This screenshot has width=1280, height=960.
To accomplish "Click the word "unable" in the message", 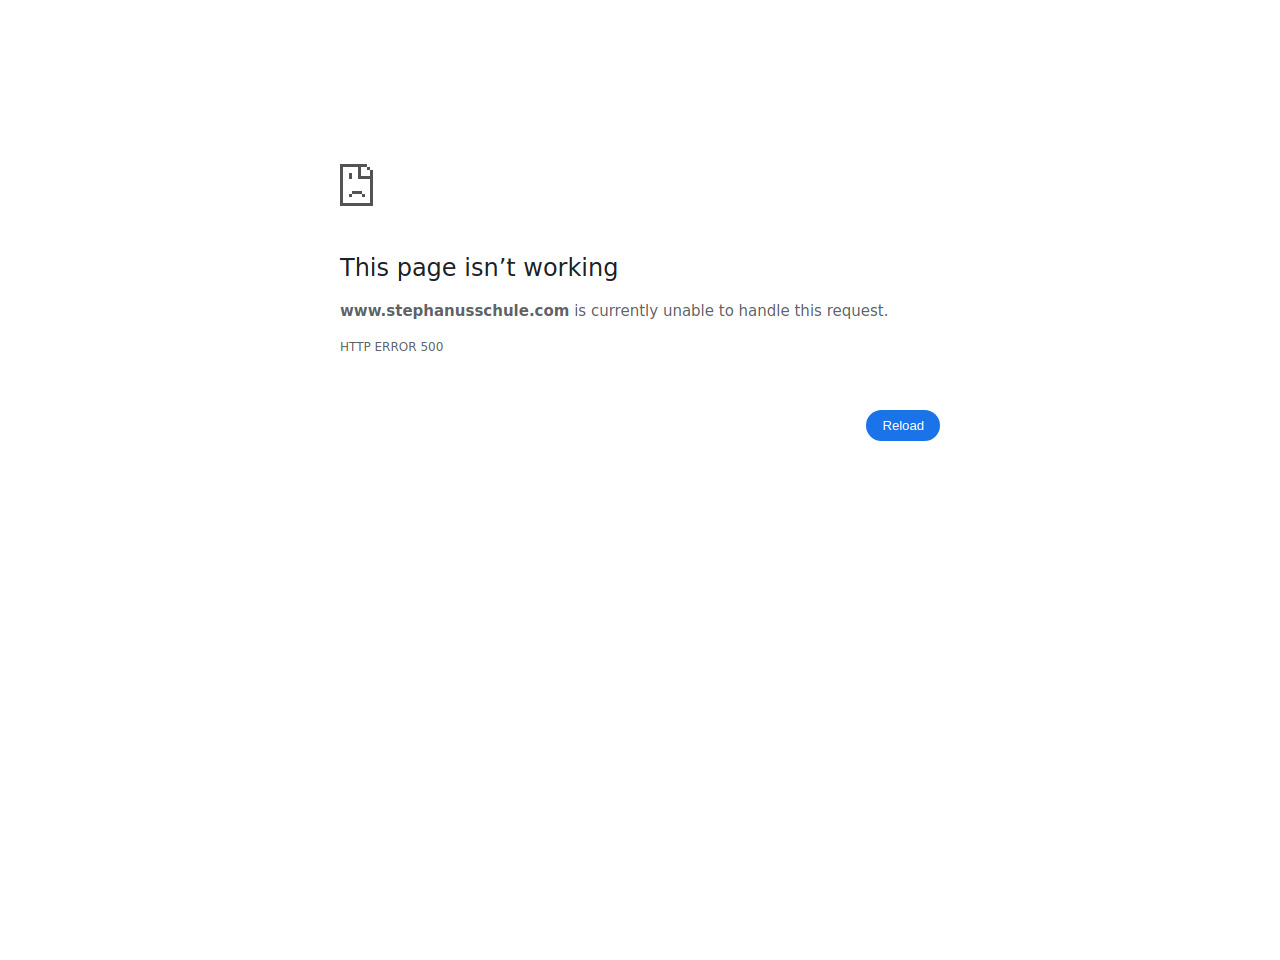I will [x=688, y=311].
